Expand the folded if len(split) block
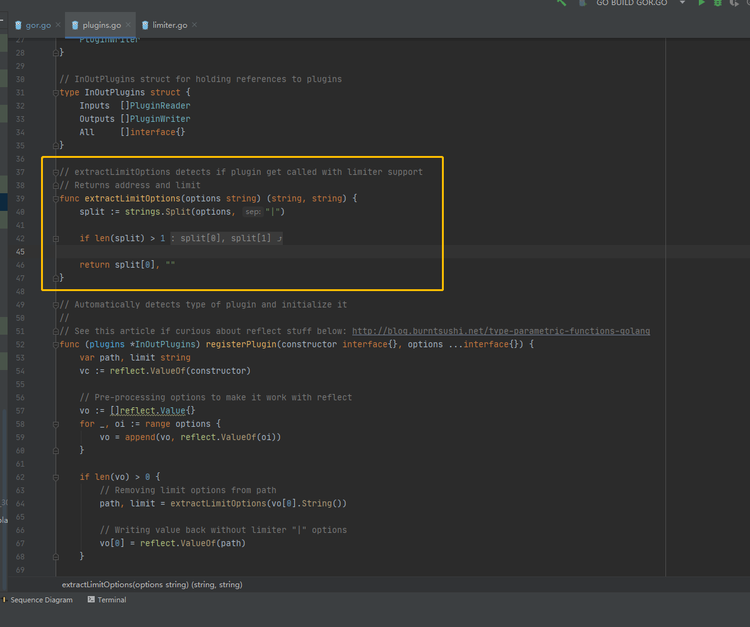The width and height of the screenshot is (750, 627). click(55, 238)
